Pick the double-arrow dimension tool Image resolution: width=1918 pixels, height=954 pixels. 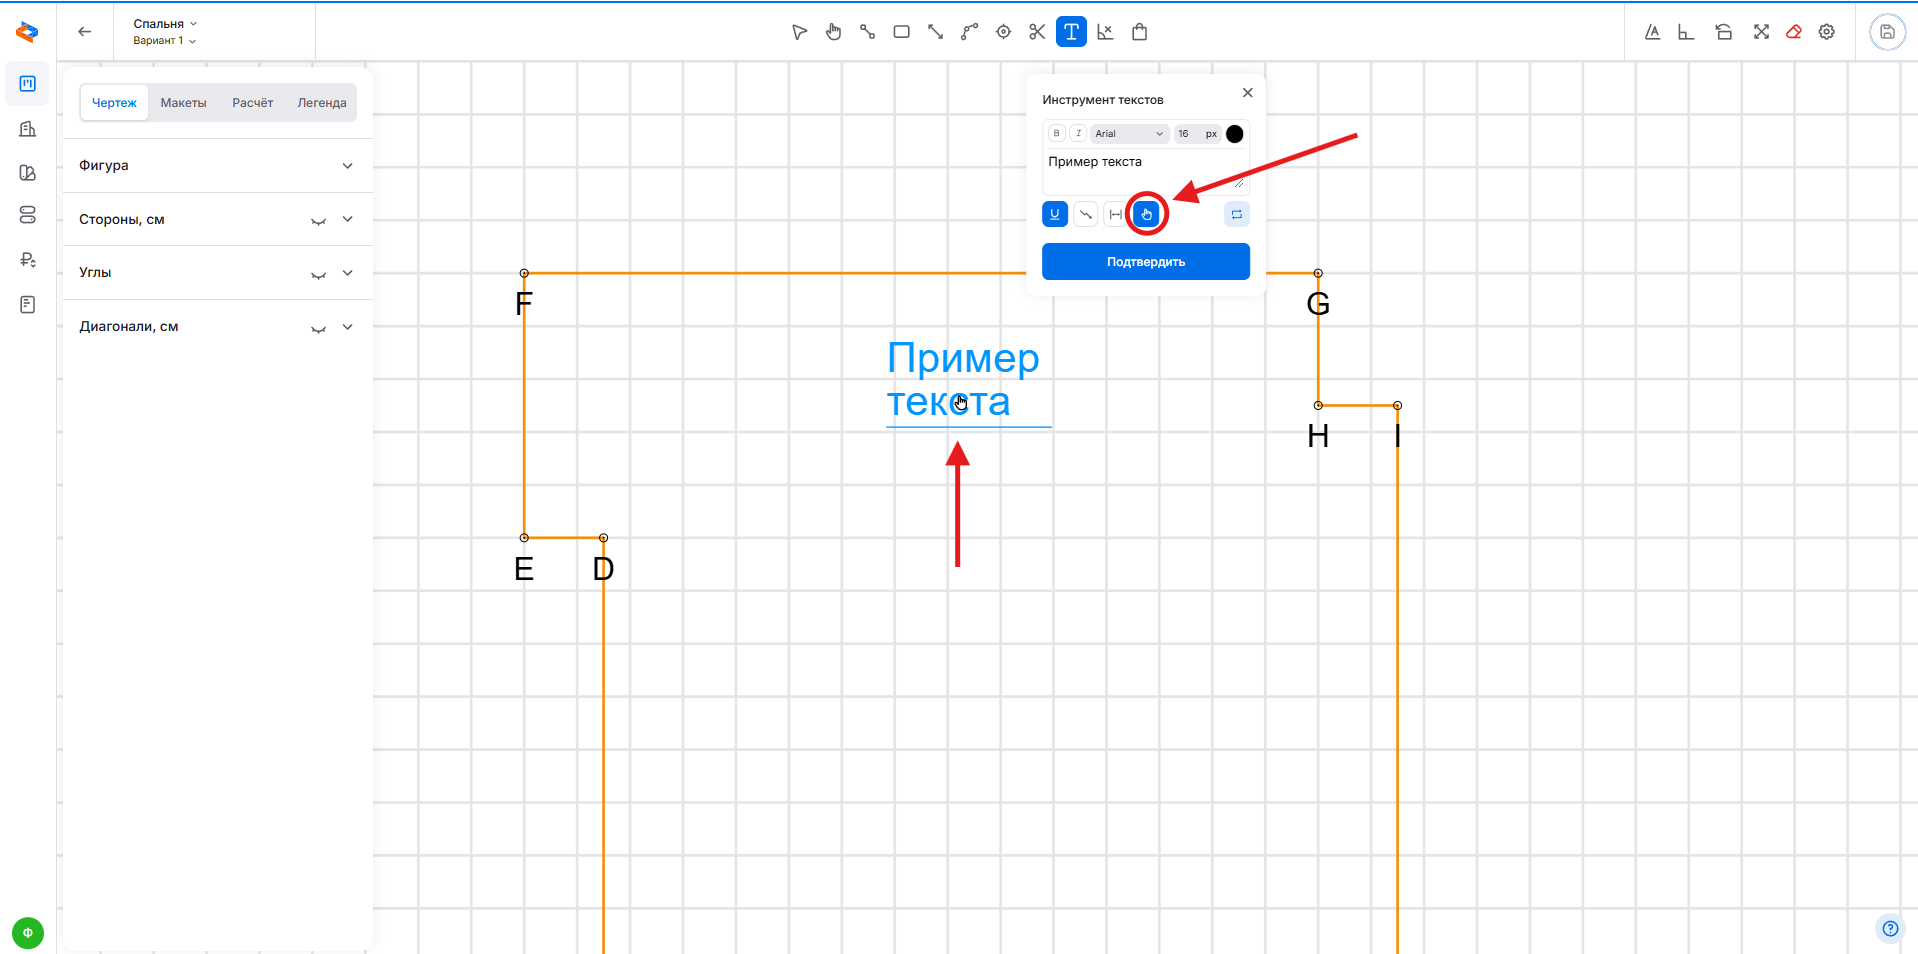pyautogui.click(x=935, y=32)
